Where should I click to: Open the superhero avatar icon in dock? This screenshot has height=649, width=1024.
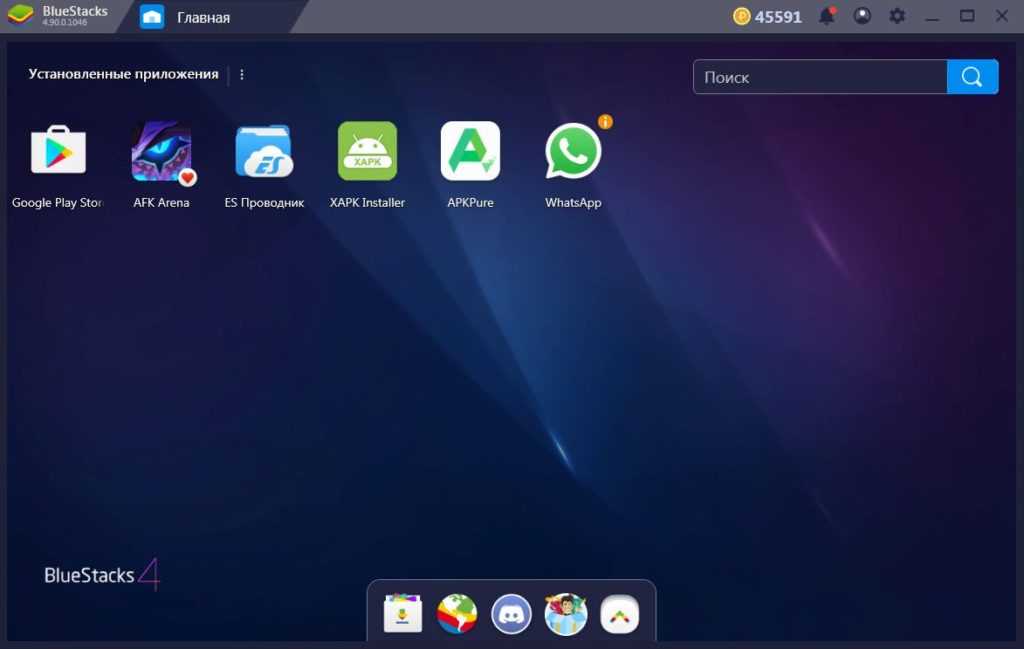click(566, 614)
